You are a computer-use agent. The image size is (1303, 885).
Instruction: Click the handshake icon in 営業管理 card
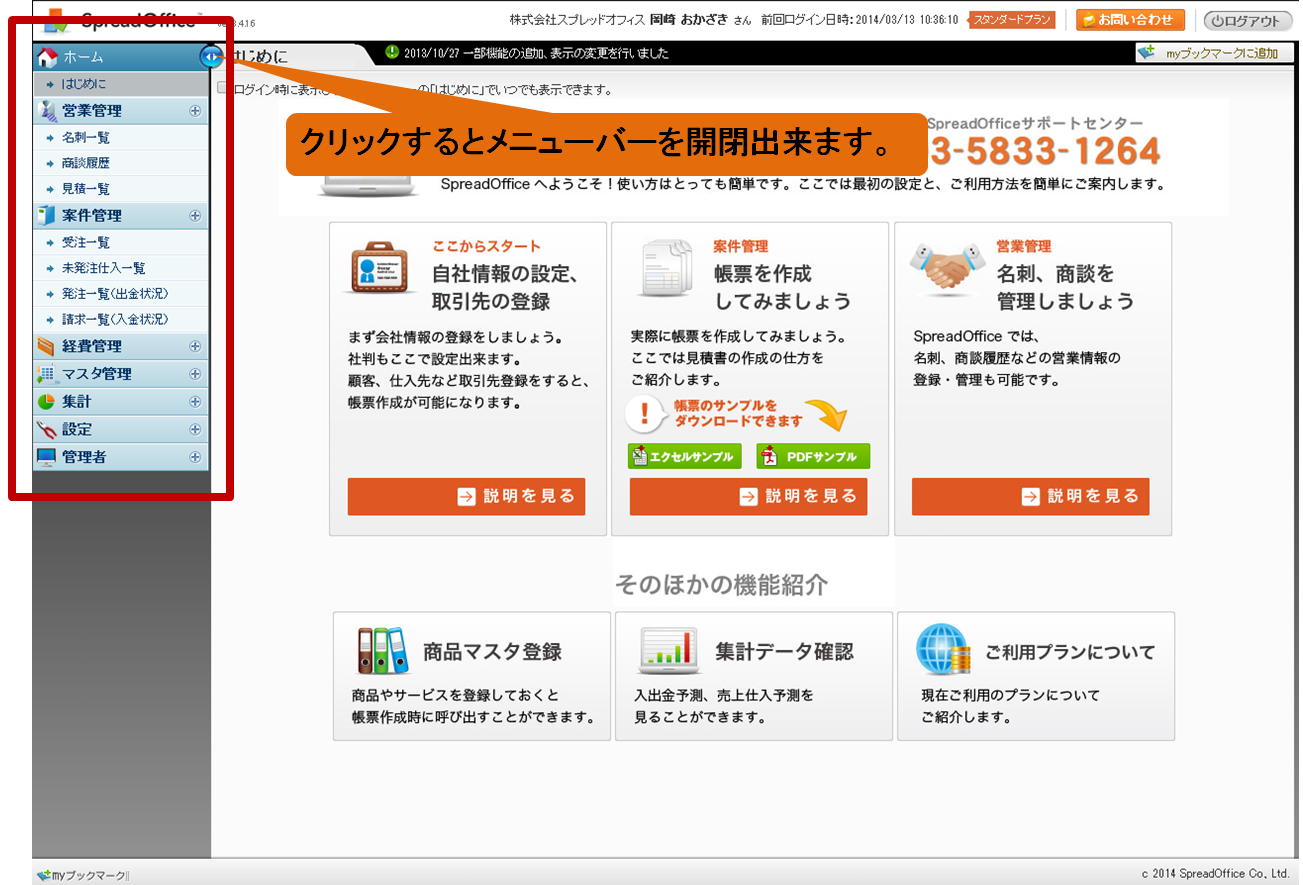[946, 268]
